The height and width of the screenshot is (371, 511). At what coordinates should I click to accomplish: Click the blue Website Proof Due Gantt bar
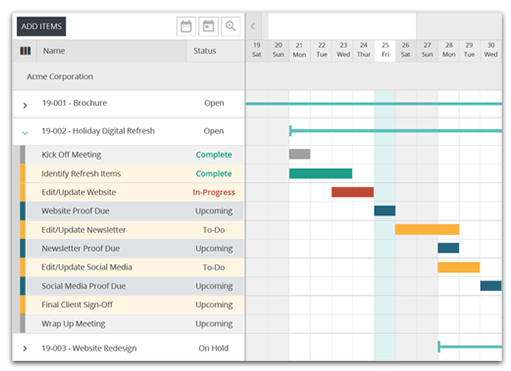coord(385,211)
